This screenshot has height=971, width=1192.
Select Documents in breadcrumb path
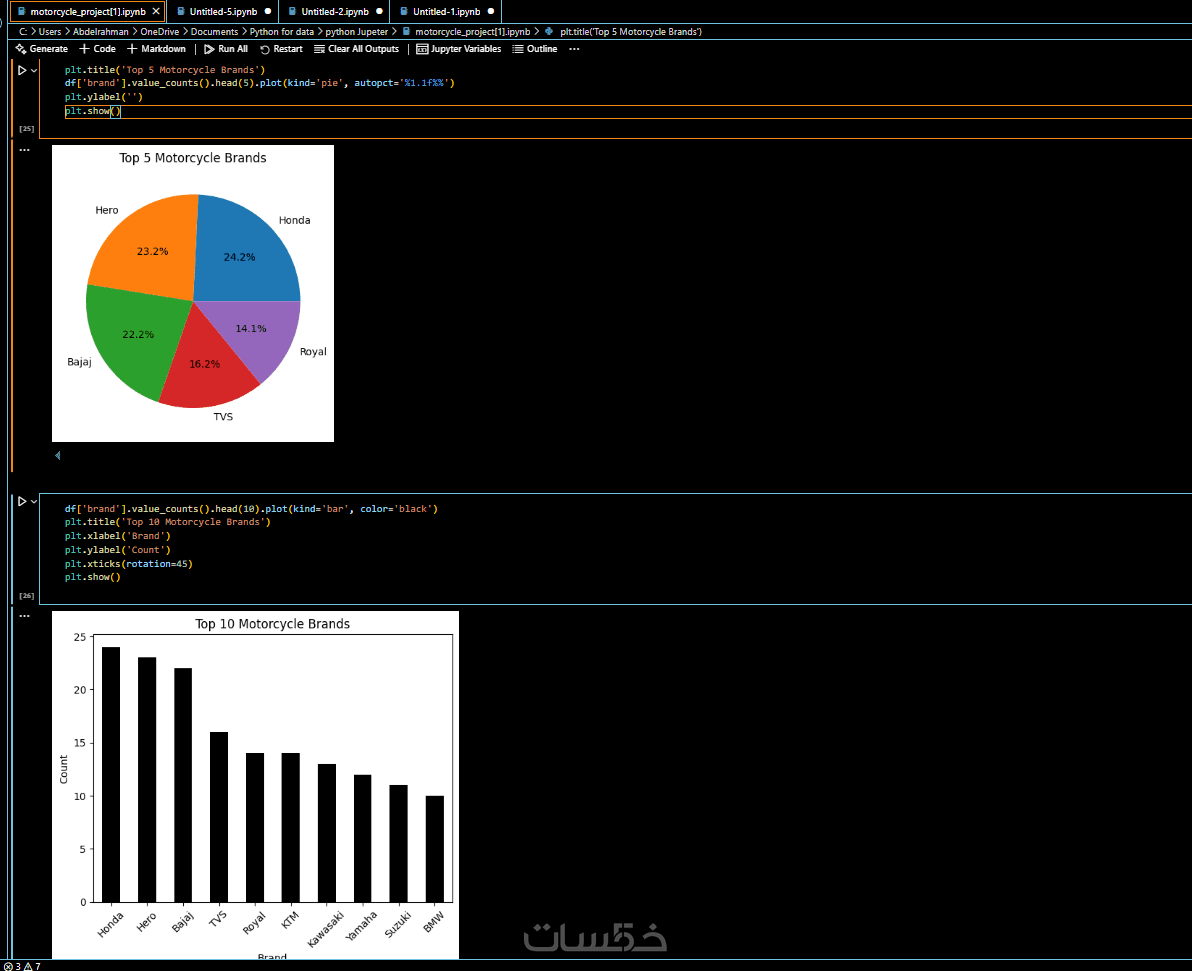click(x=214, y=32)
